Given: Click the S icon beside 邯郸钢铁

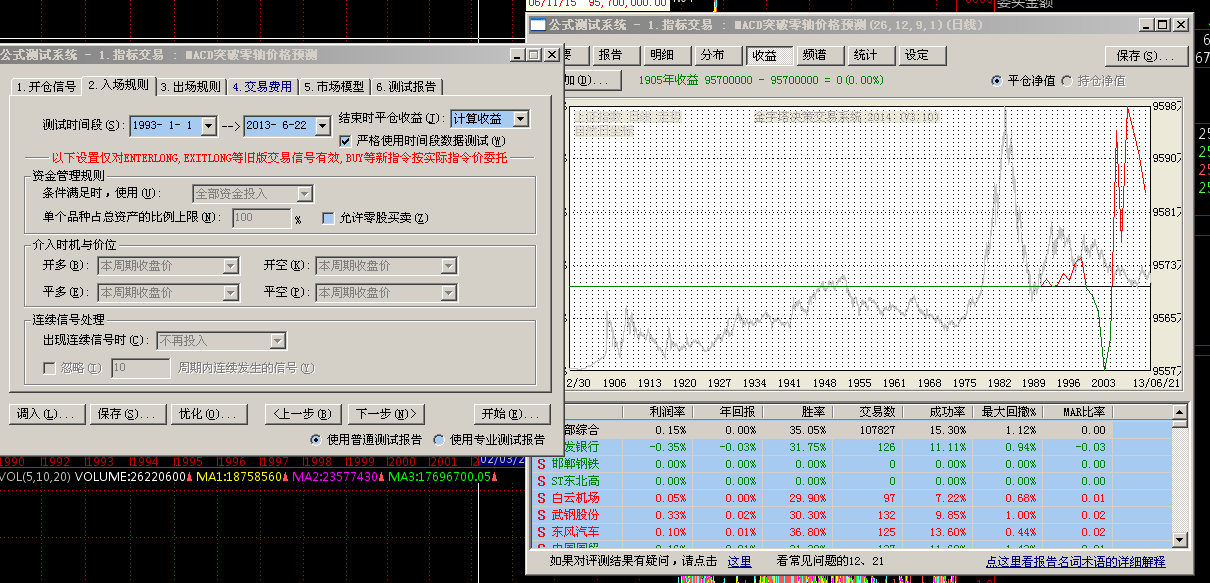Looking at the screenshot, I should (541, 463).
